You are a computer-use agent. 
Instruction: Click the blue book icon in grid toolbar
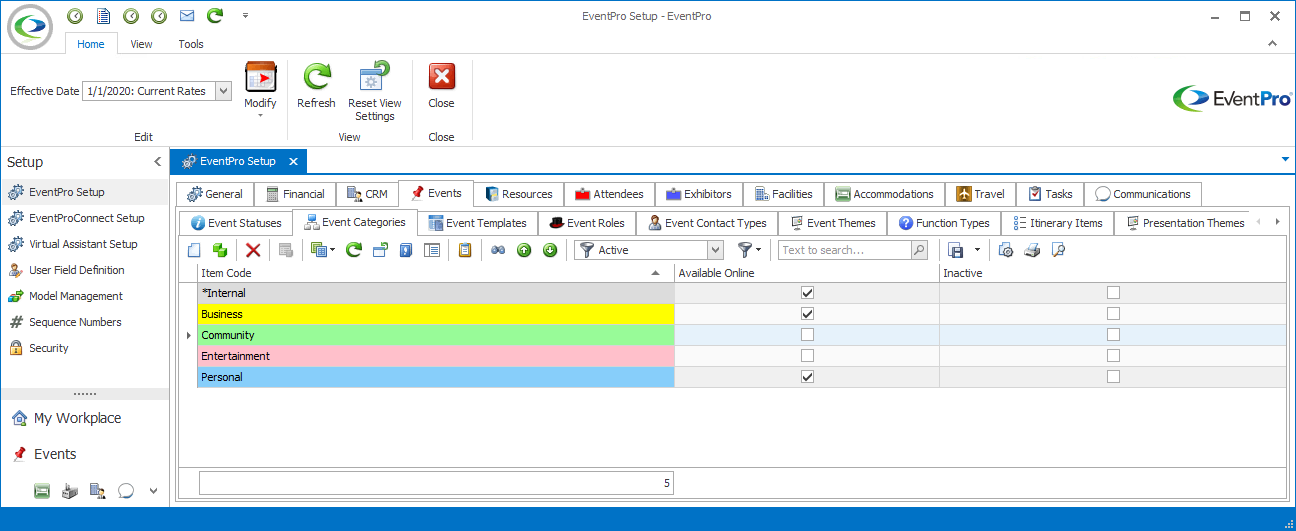tap(406, 250)
